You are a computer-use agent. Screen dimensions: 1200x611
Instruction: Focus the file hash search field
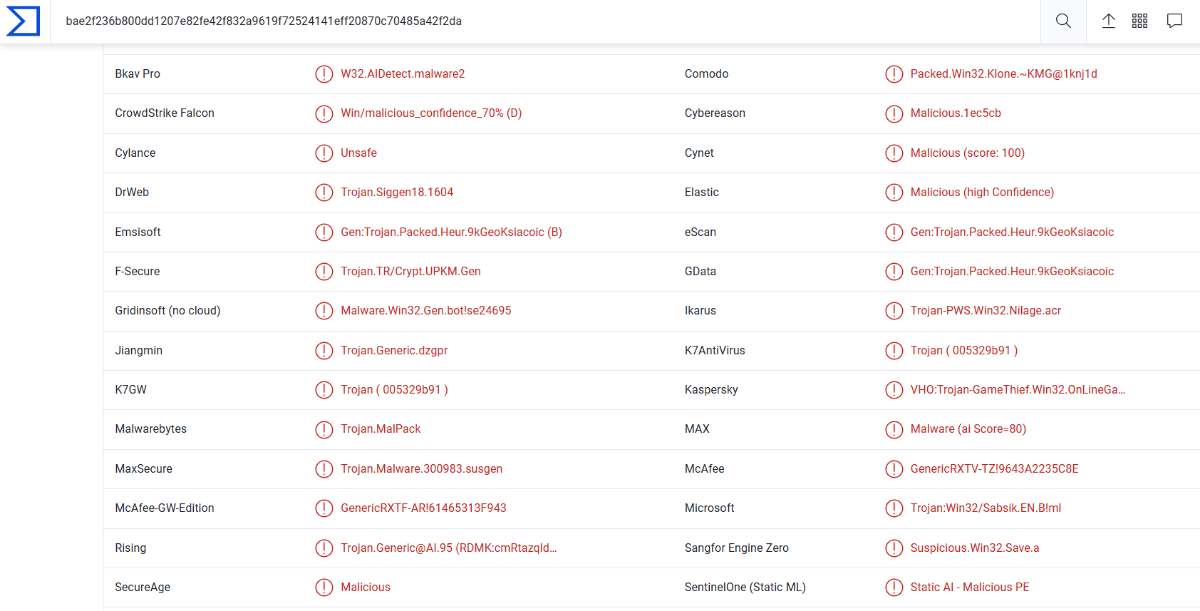point(545,21)
